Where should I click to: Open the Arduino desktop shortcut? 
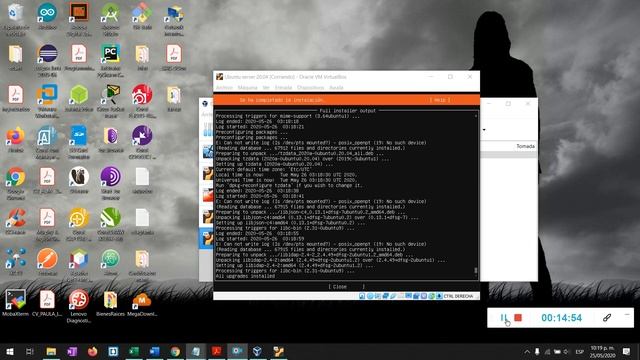[47, 16]
